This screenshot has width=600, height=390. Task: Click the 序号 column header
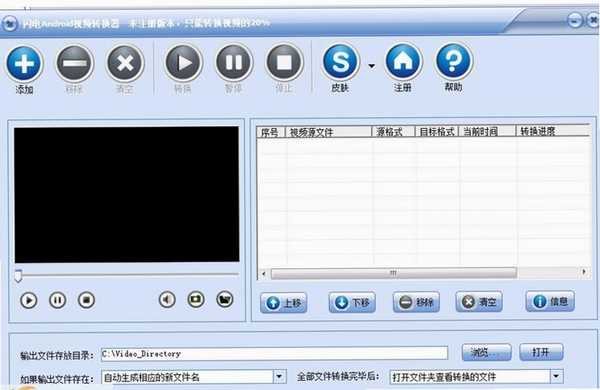tap(271, 132)
